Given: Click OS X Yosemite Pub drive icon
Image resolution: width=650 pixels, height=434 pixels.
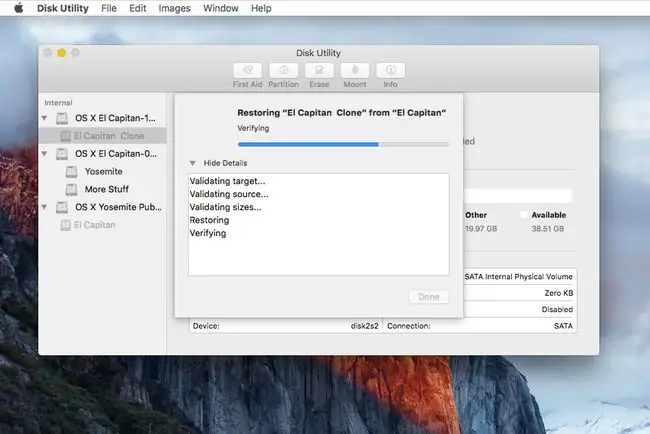Looking at the screenshot, I should [x=62, y=207].
